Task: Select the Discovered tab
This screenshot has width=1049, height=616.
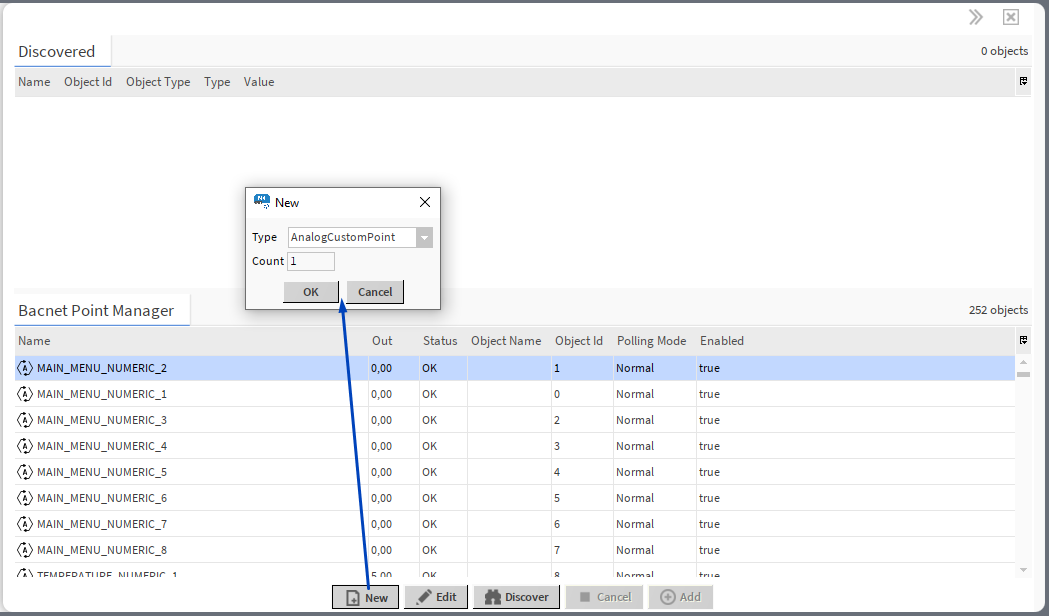Action: click(57, 52)
